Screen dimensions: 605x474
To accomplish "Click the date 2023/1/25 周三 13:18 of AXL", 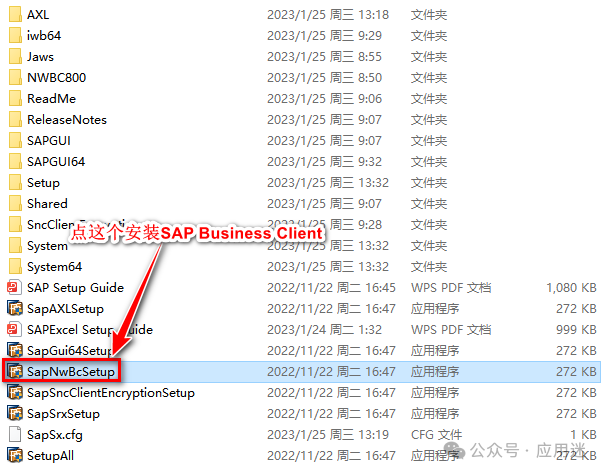I will (x=328, y=15).
